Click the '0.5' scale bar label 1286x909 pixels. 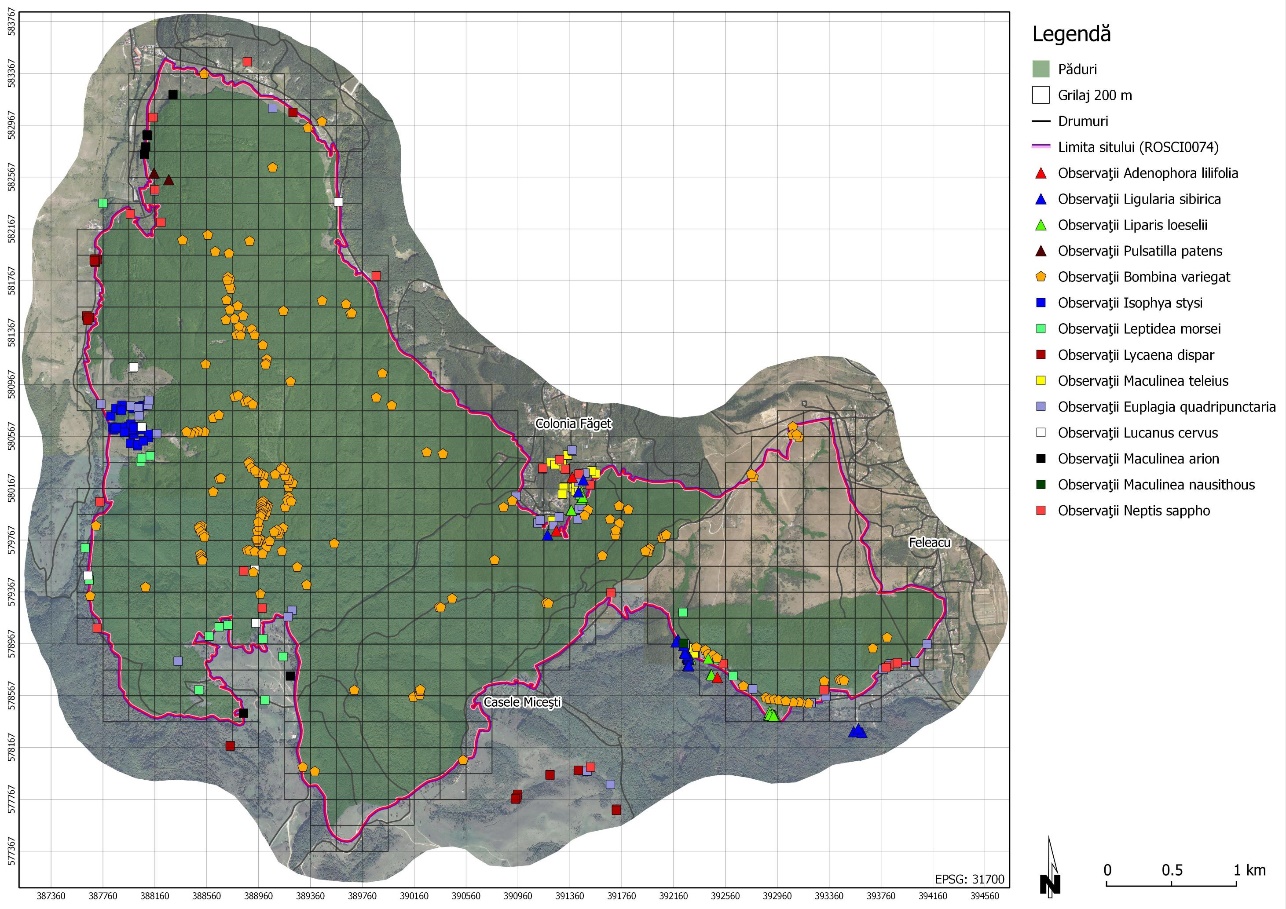(1172, 868)
